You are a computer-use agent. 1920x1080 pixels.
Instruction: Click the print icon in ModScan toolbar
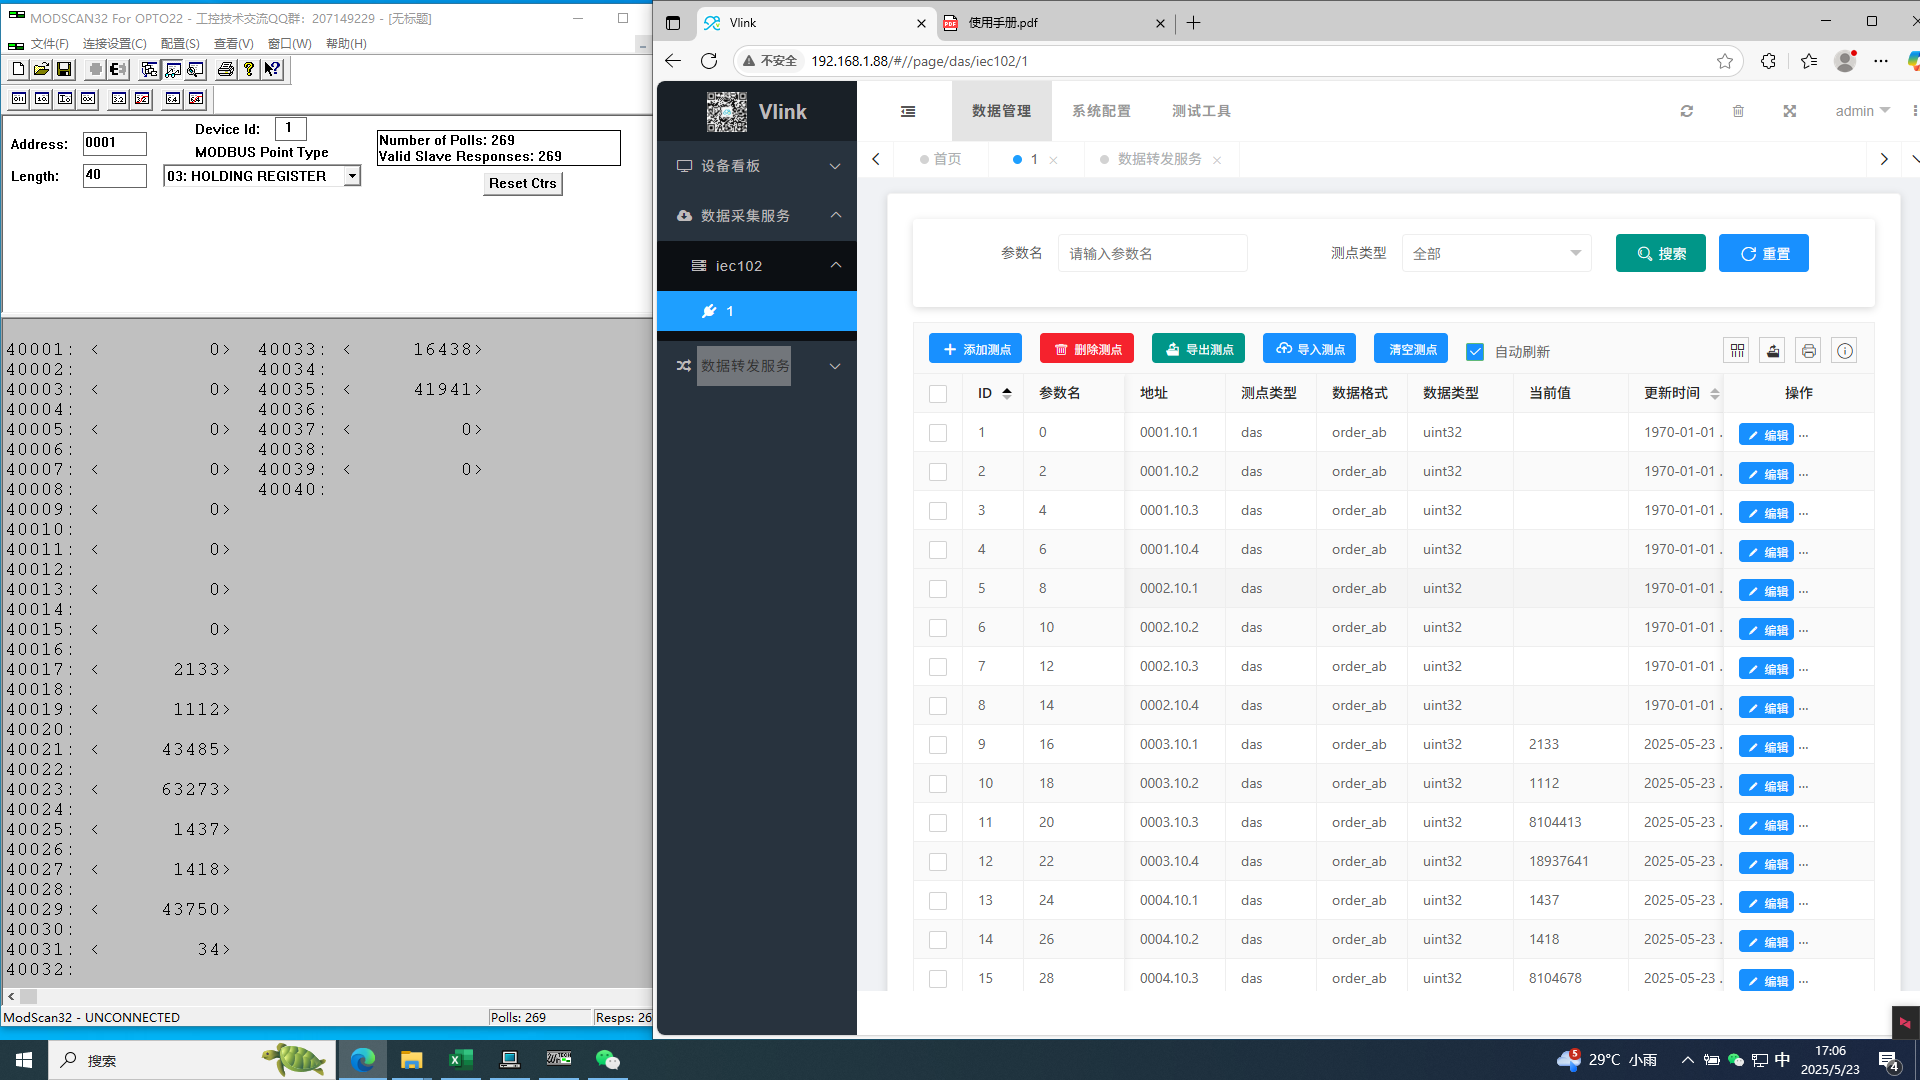tap(225, 69)
